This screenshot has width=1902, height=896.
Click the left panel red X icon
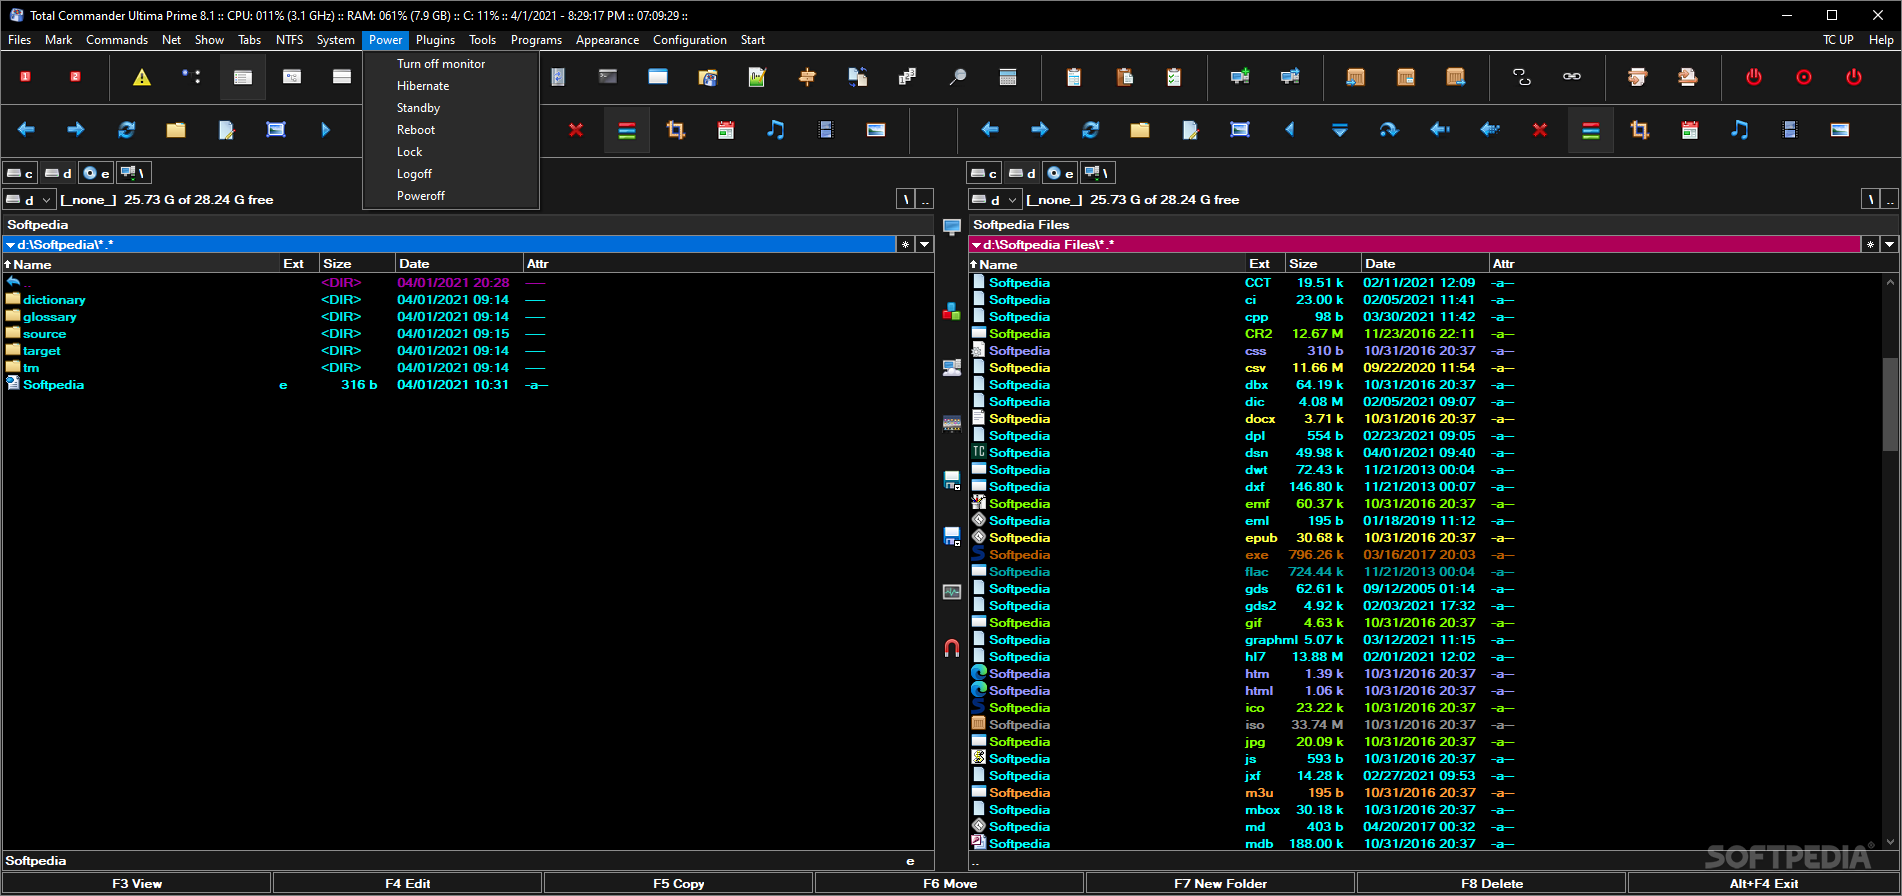tap(576, 130)
